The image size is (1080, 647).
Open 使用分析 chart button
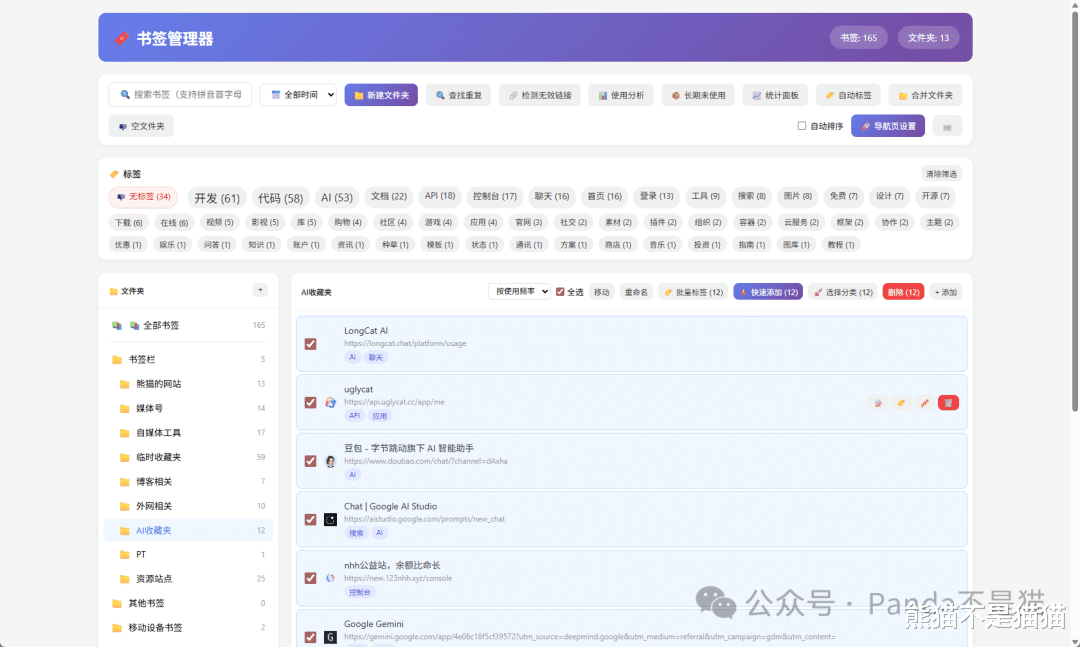(621, 95)
